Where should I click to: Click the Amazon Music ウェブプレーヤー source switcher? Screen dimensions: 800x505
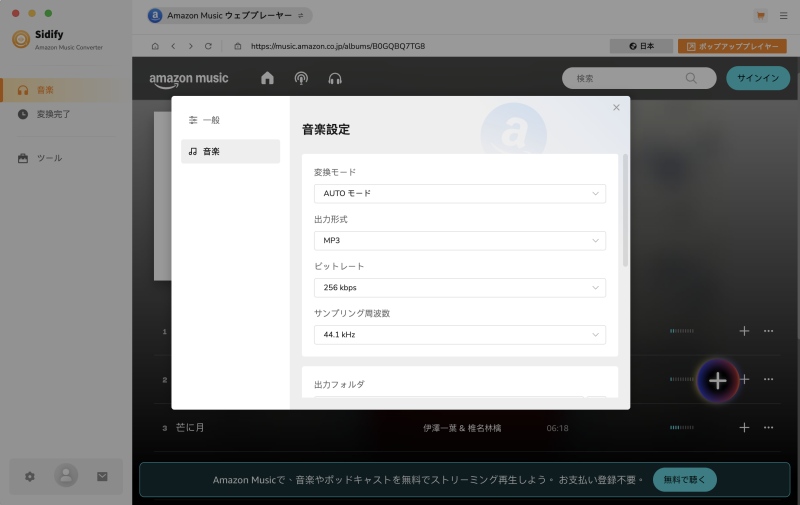(229, 15)
